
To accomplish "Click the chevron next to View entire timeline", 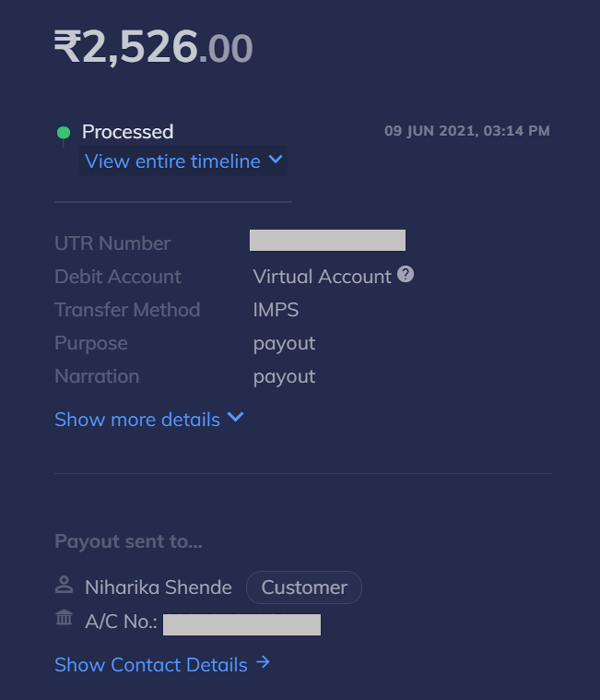I will click(x=276, y=160).
